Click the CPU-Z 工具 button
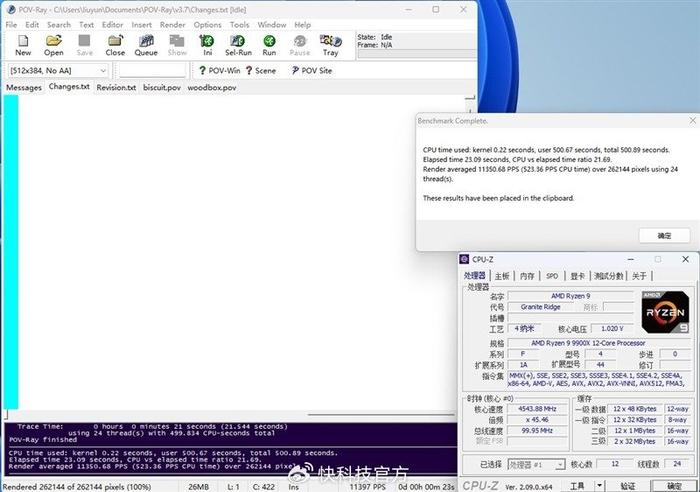This screenshot has width=700, height=492. [x=577, y=485]
